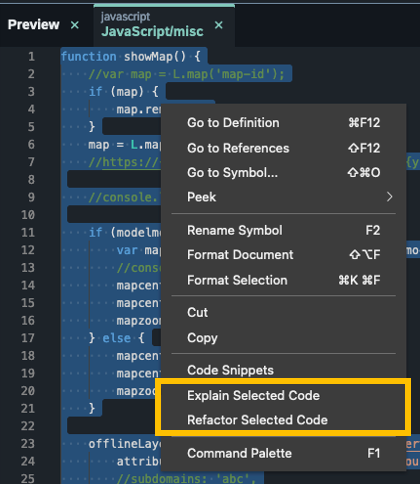
Task: Close the JavaScript/misc tab
Action: 219,25
